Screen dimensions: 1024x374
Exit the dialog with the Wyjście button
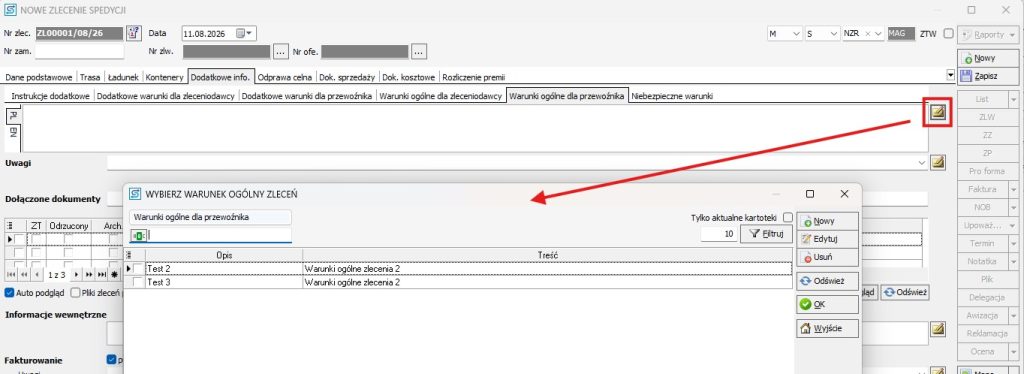click(827, 328)
